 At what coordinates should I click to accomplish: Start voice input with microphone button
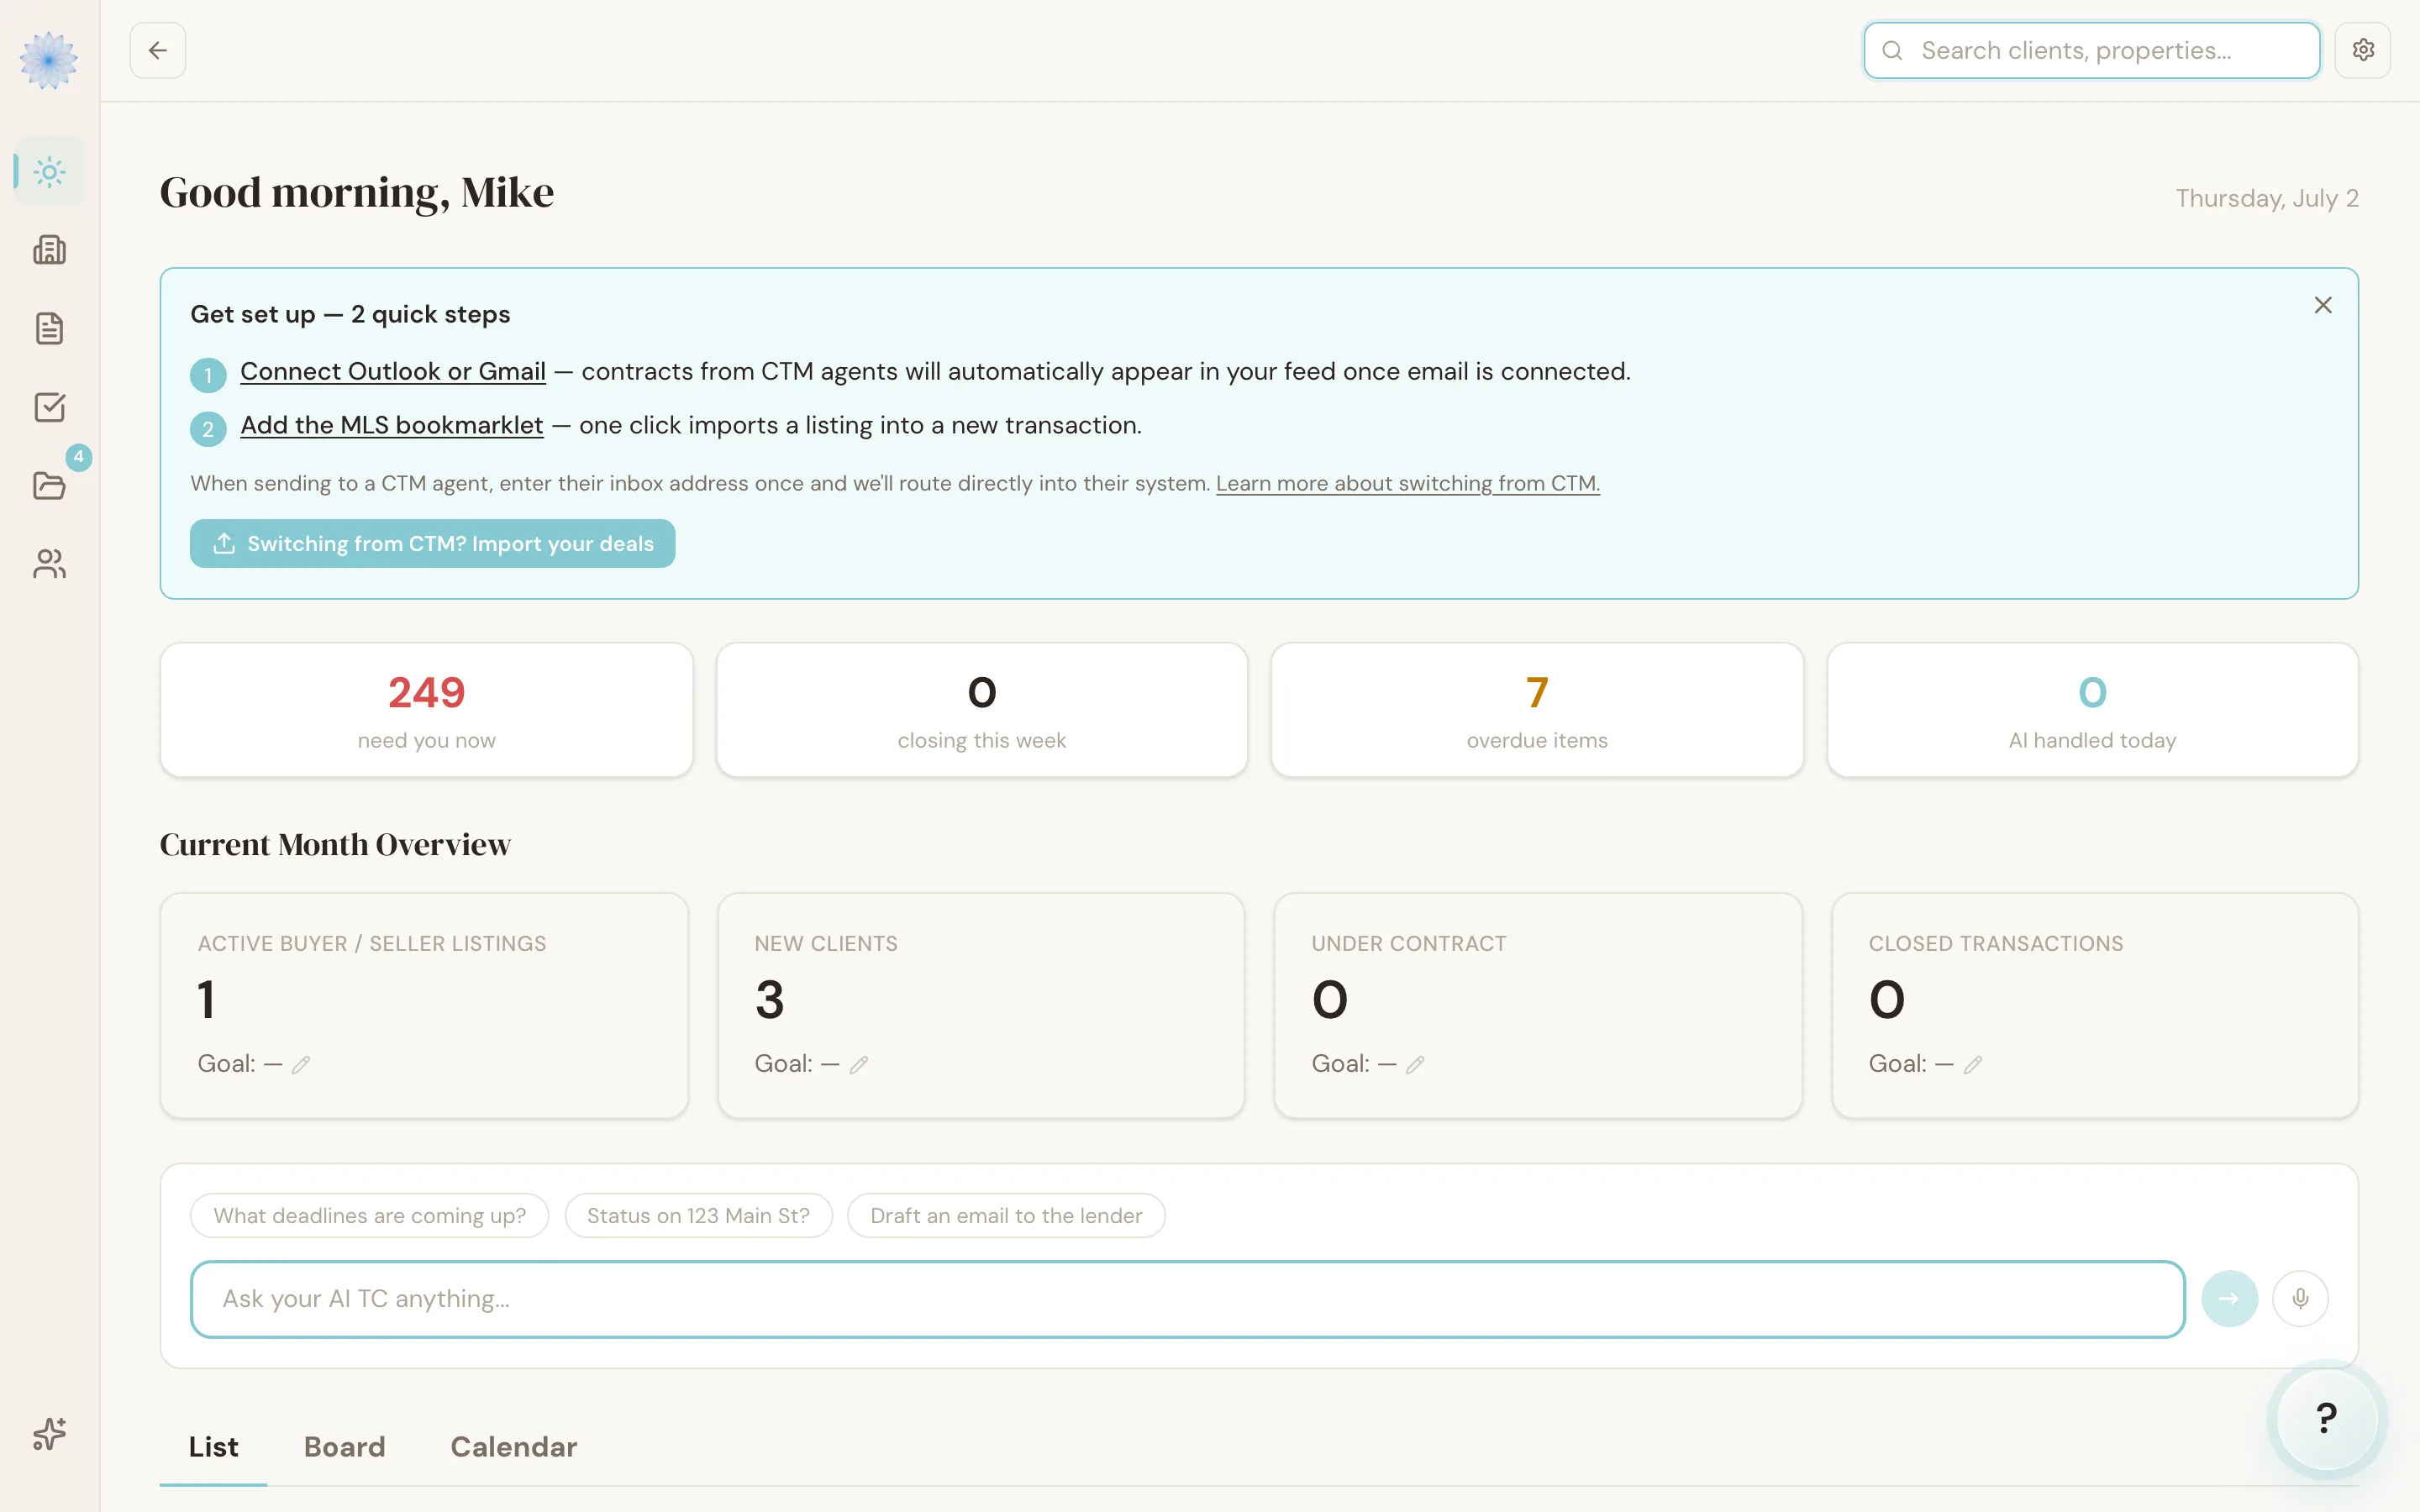click(2300, 1299)
